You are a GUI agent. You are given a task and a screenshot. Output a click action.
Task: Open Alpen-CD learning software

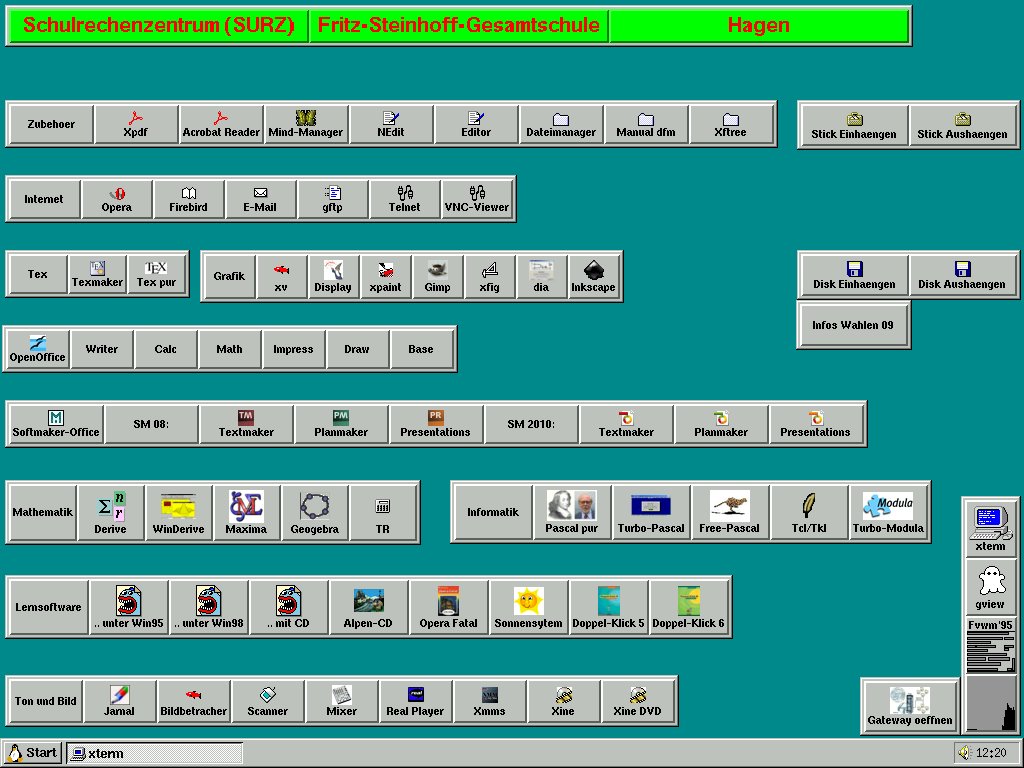[x=368, y=607]
